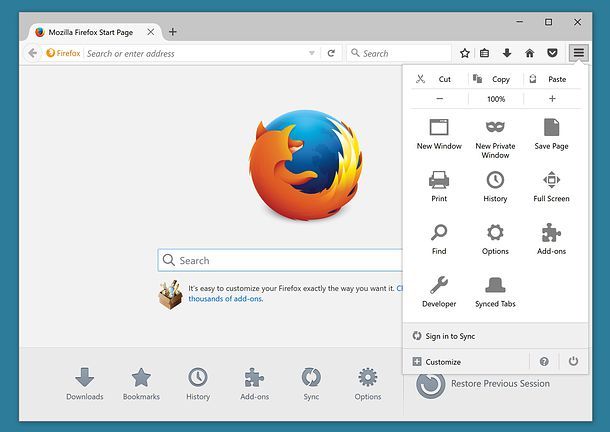Reload the page with refresh icon
This screenshot has width=610, height=432.
pos(331,53)
